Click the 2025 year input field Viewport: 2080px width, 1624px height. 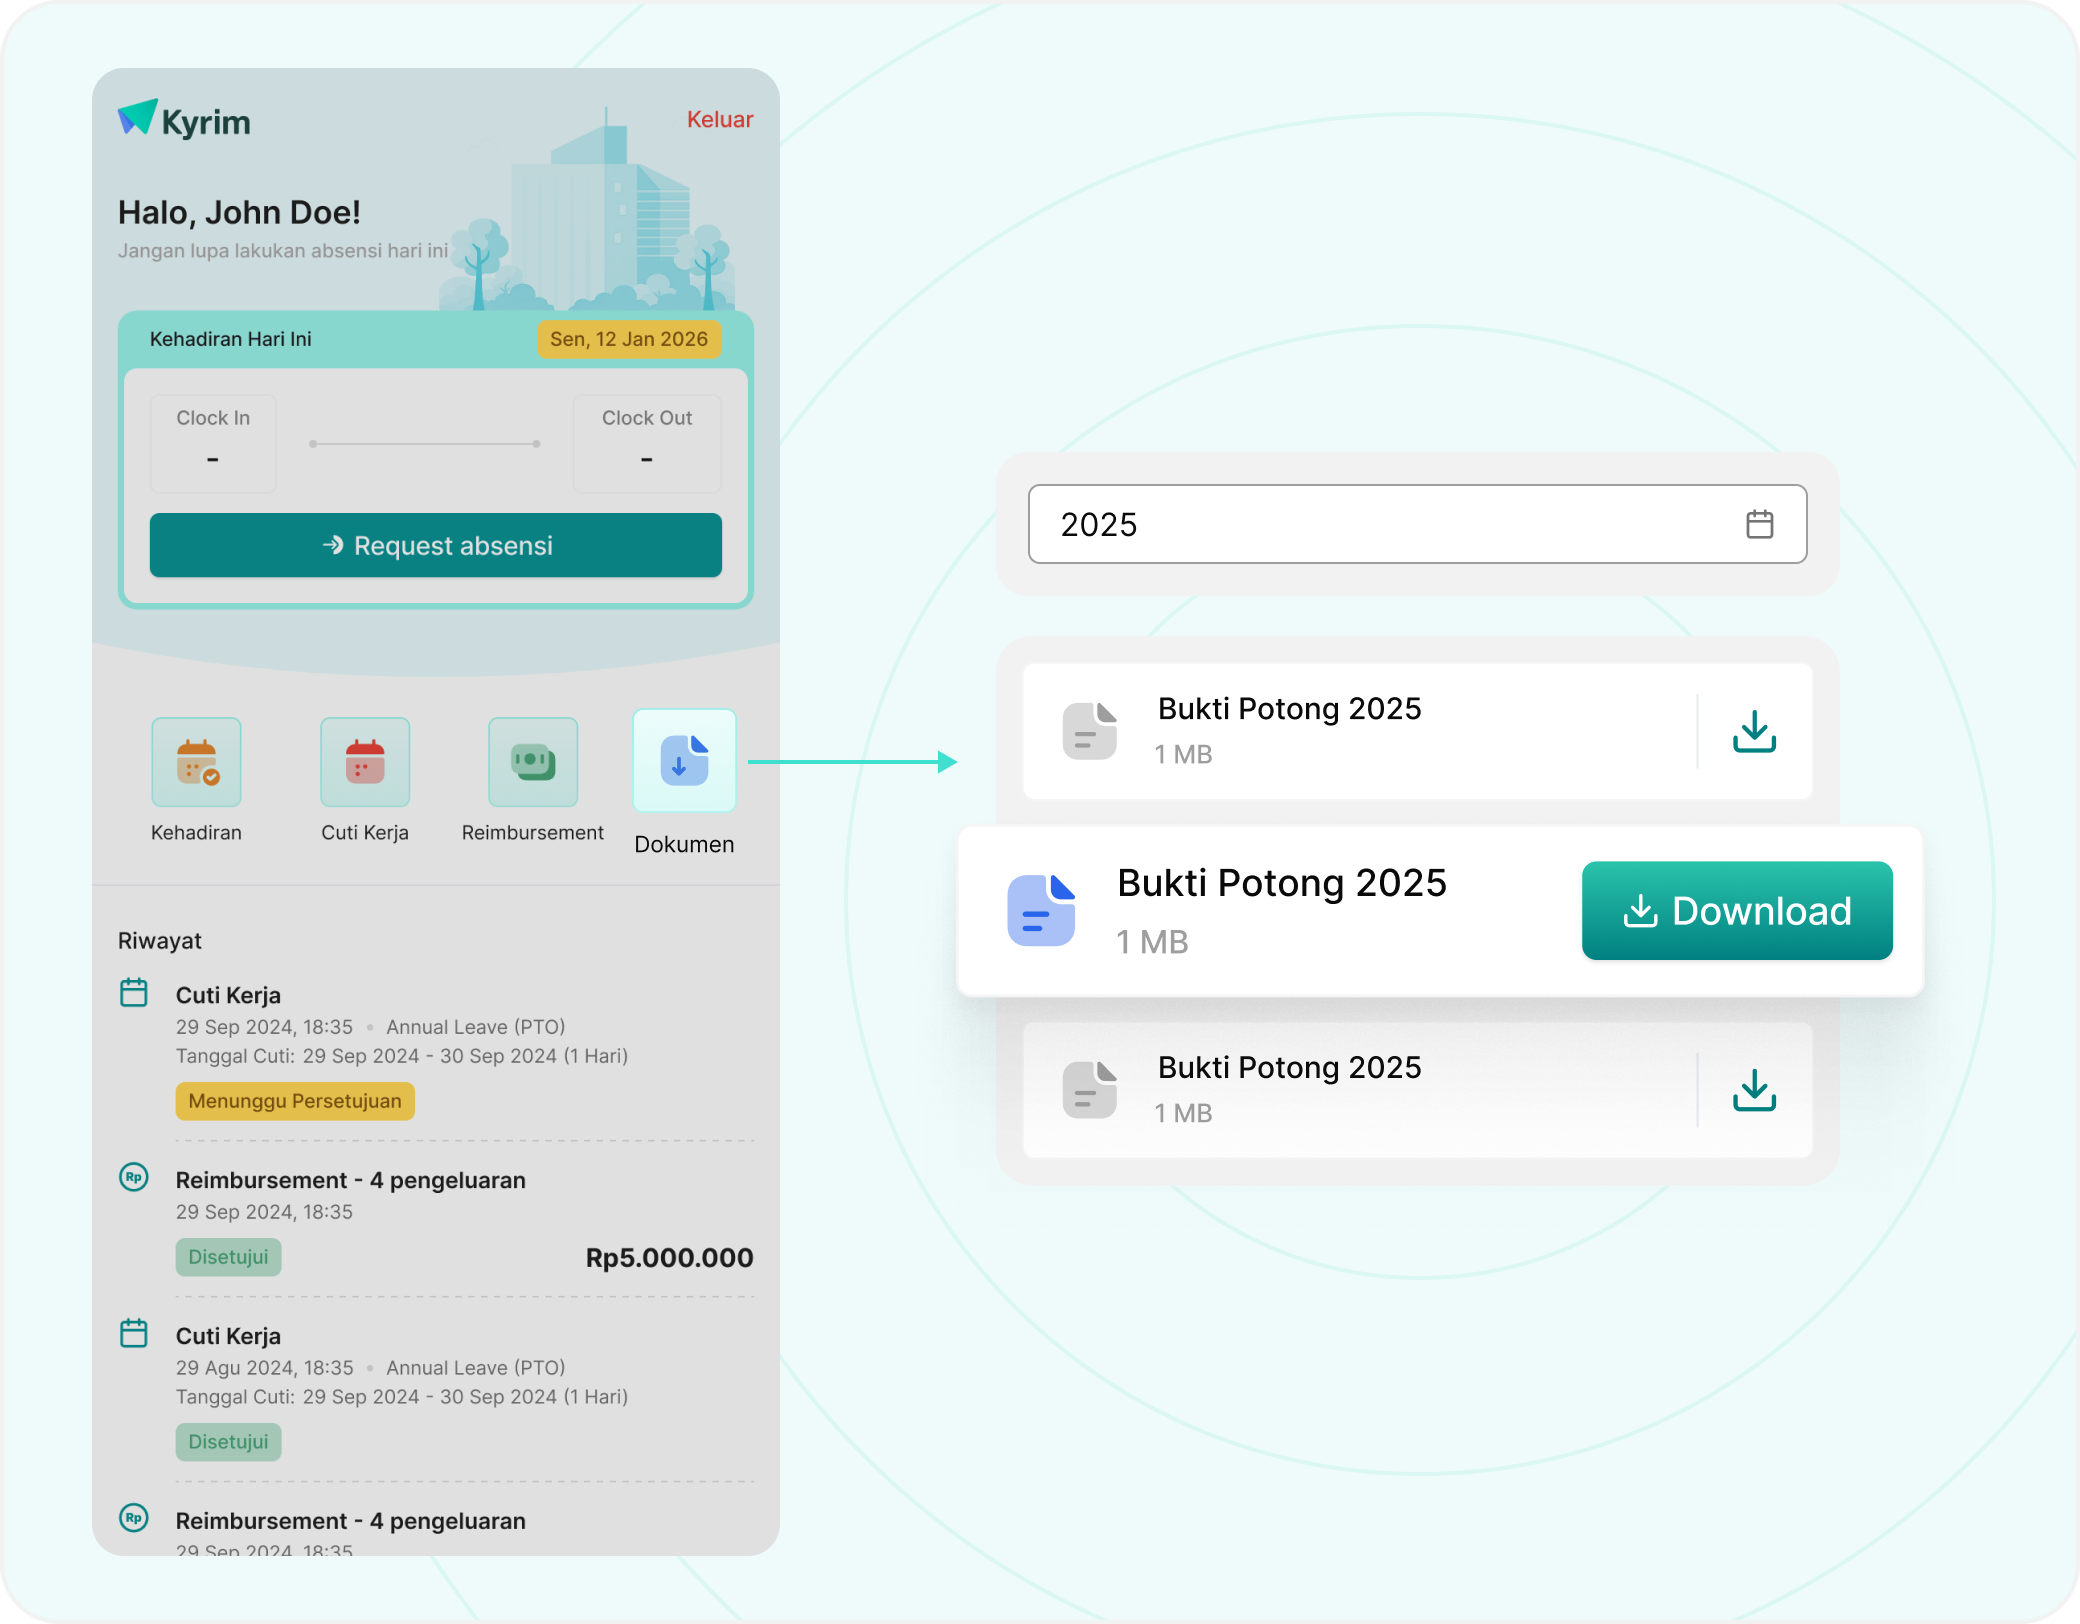(x=1380, y=524)
